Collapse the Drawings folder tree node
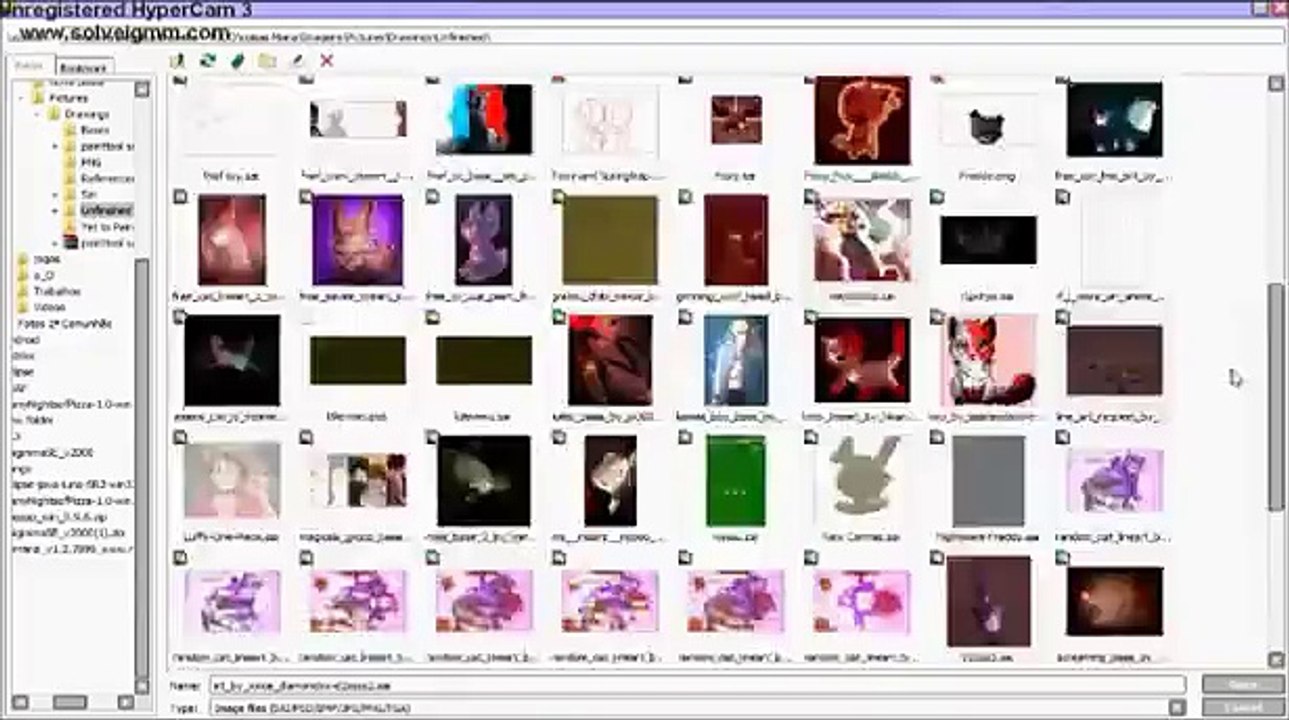The width and height of the screenshot is (1289, 720). (40, 114)
